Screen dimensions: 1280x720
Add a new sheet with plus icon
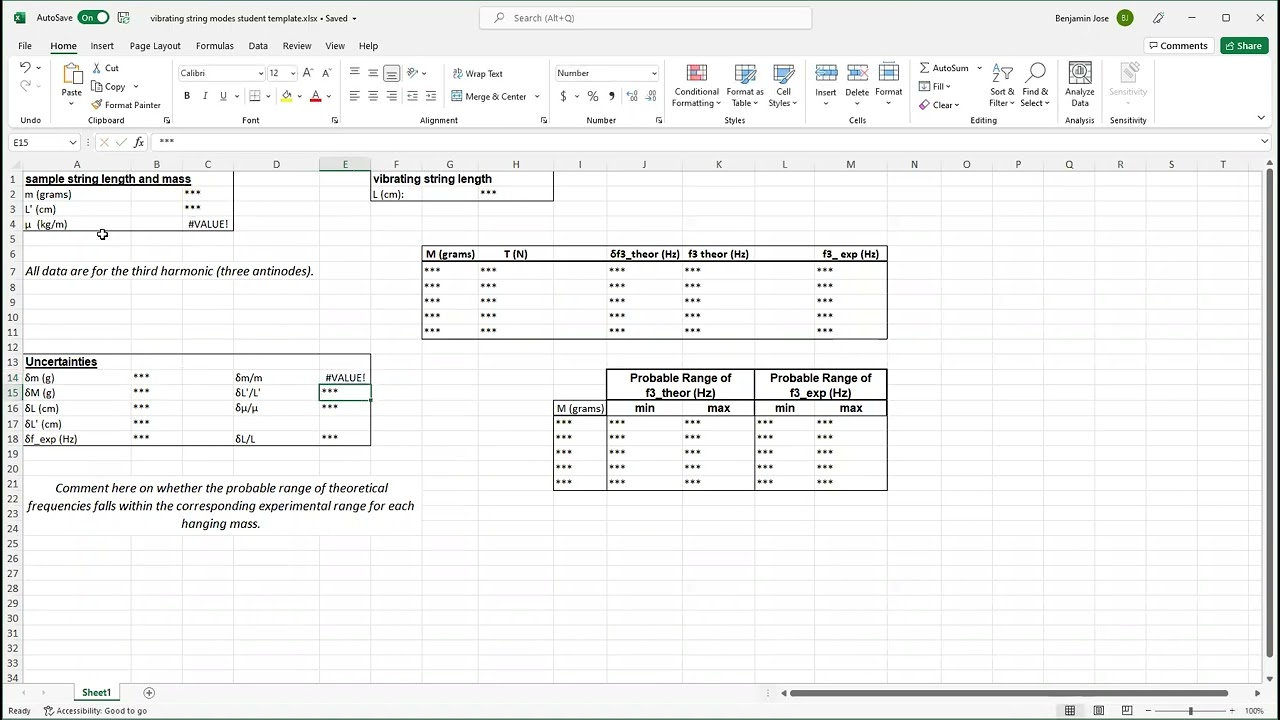pyautogui.click(x=149, y=693)
